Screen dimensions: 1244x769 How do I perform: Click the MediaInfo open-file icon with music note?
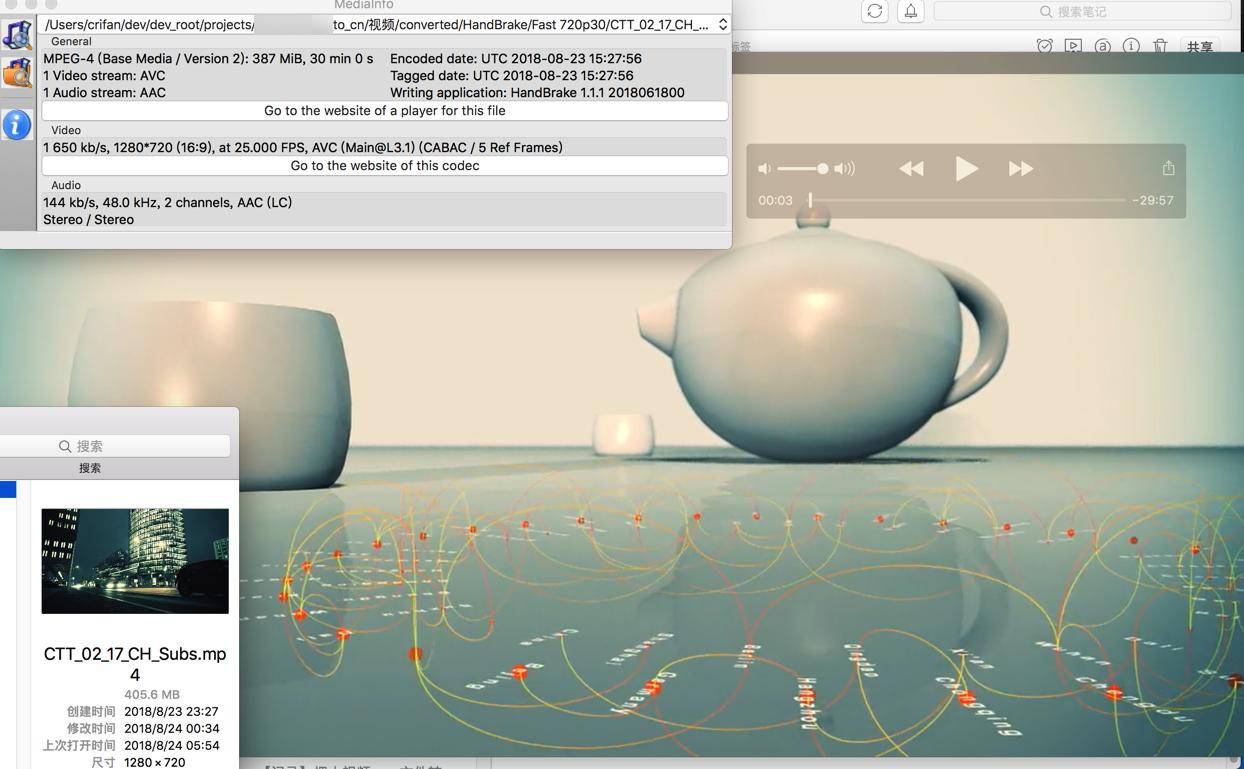point(17,34)
